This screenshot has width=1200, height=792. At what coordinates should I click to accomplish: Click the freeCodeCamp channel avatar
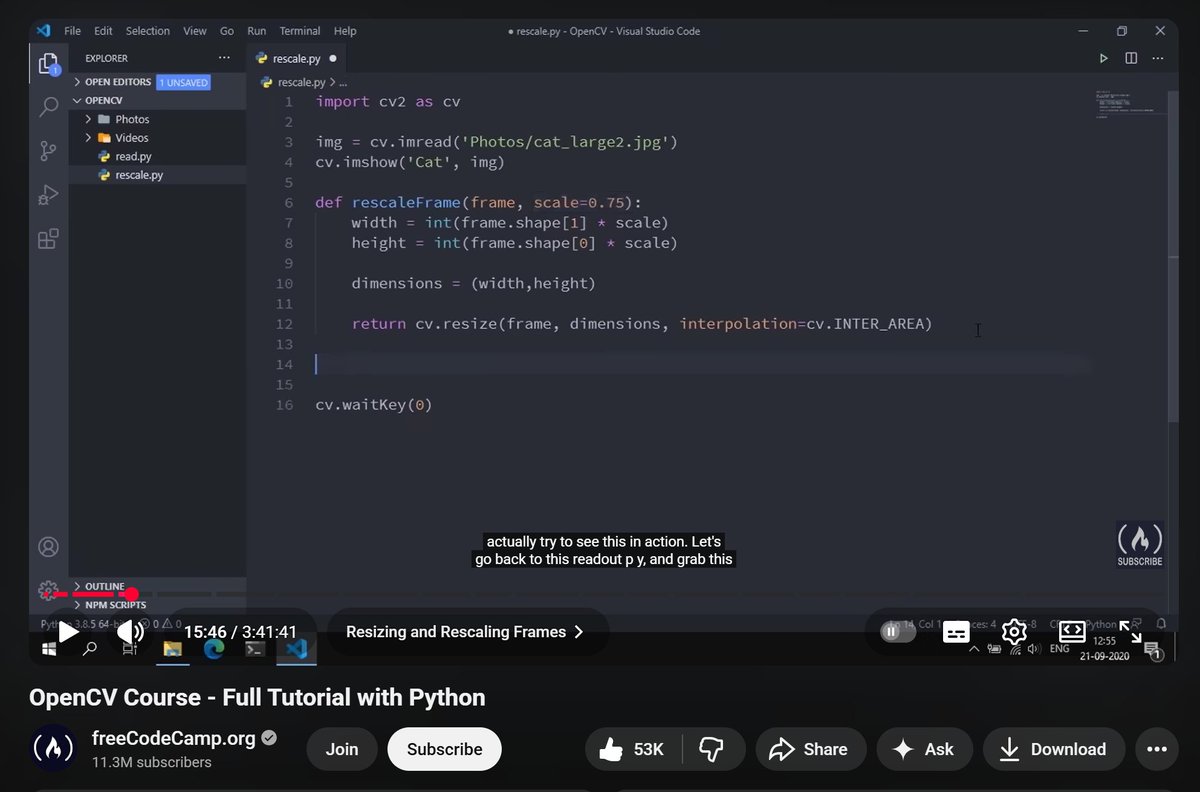tap(53, 749)
